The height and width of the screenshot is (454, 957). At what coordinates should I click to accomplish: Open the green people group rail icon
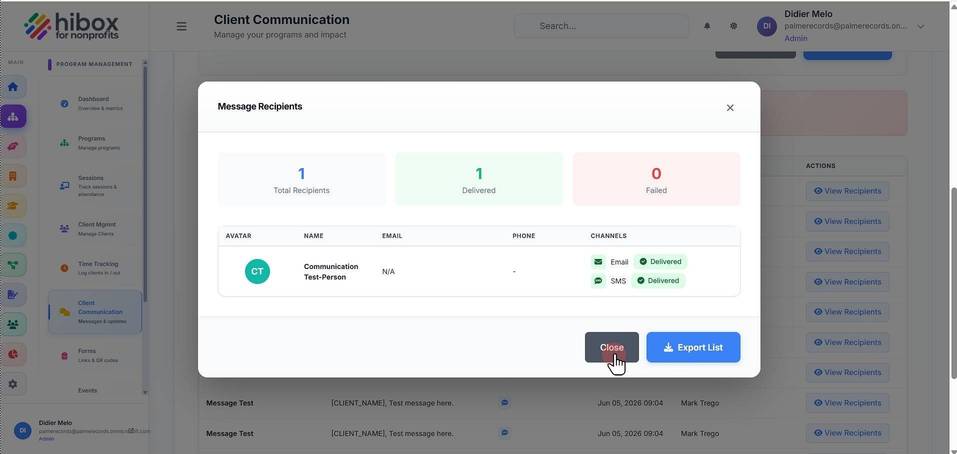[x=13, y=324]
